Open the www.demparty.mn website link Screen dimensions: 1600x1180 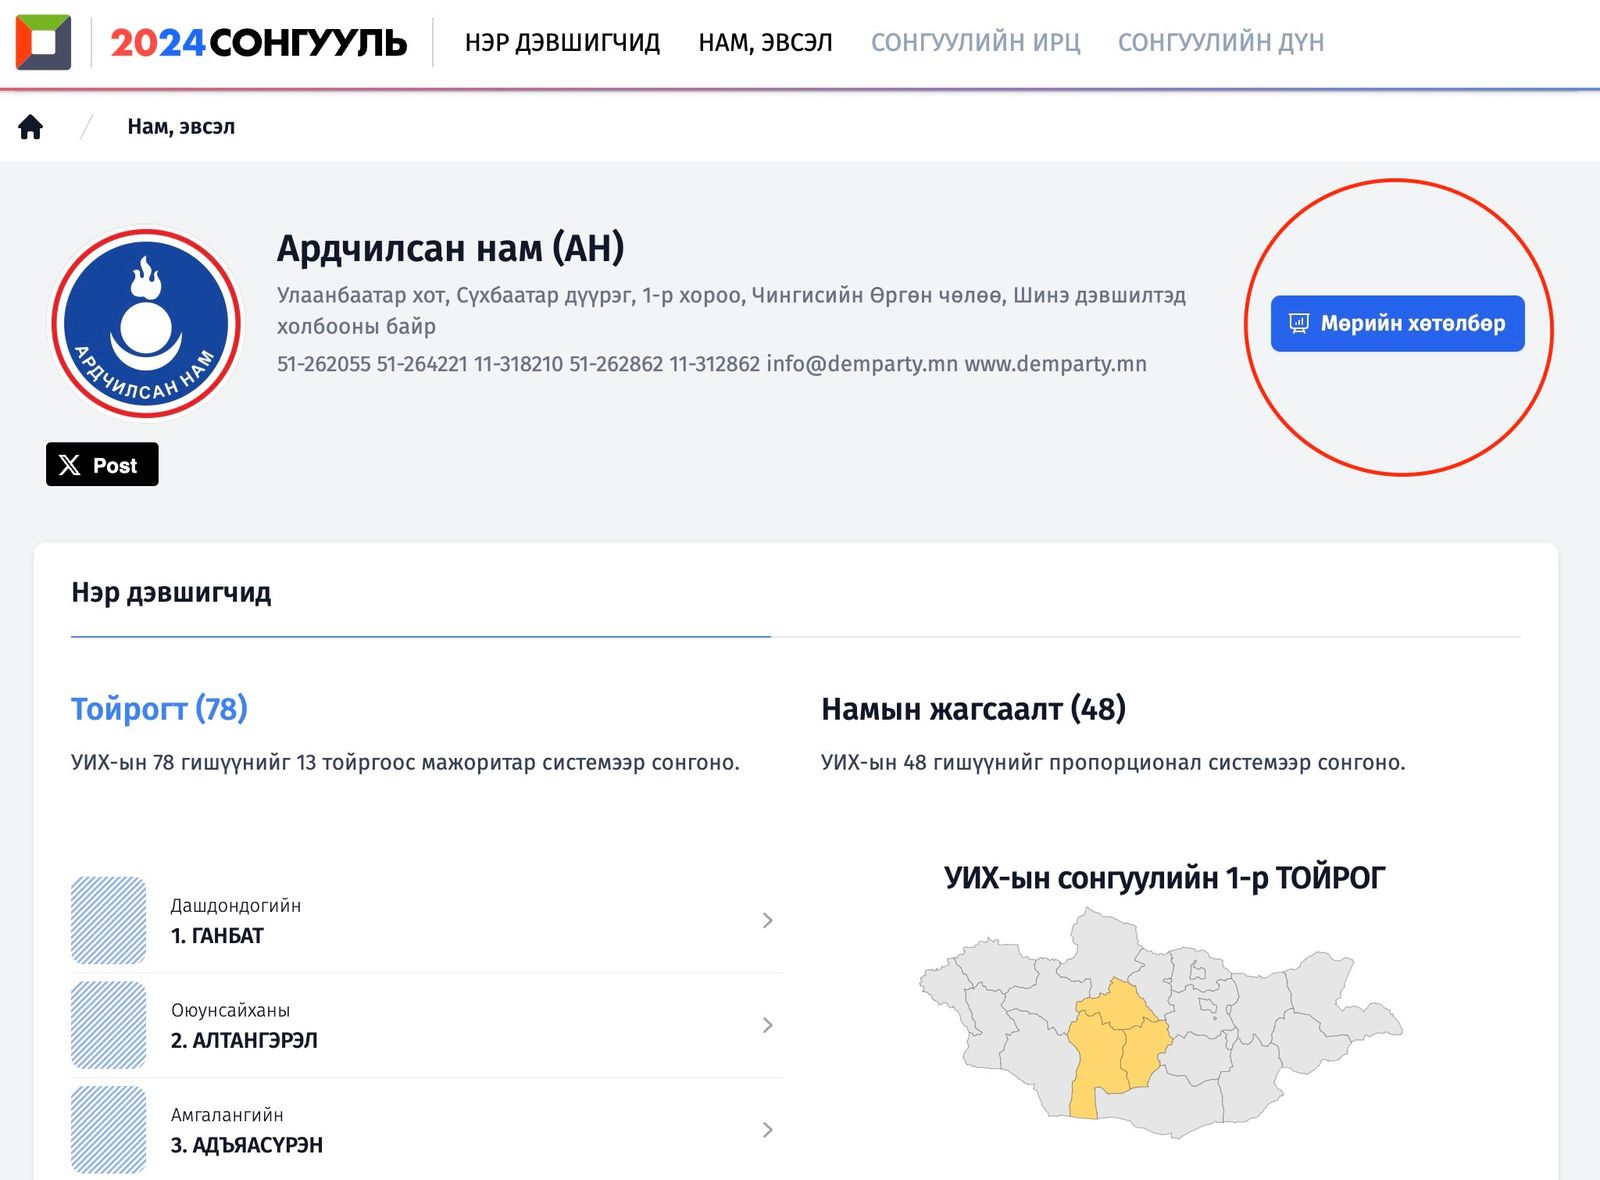[x=1053, y=364]
